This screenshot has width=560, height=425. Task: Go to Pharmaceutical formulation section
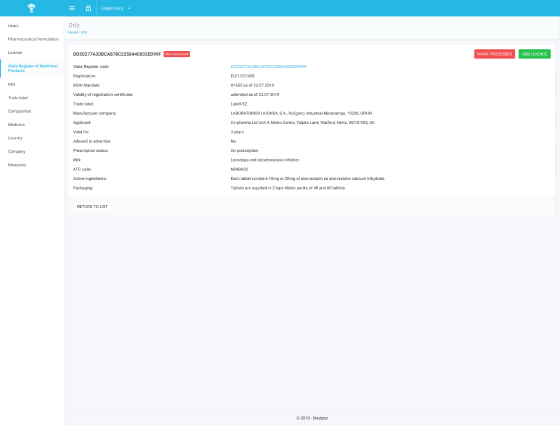(x=33, y=39)
